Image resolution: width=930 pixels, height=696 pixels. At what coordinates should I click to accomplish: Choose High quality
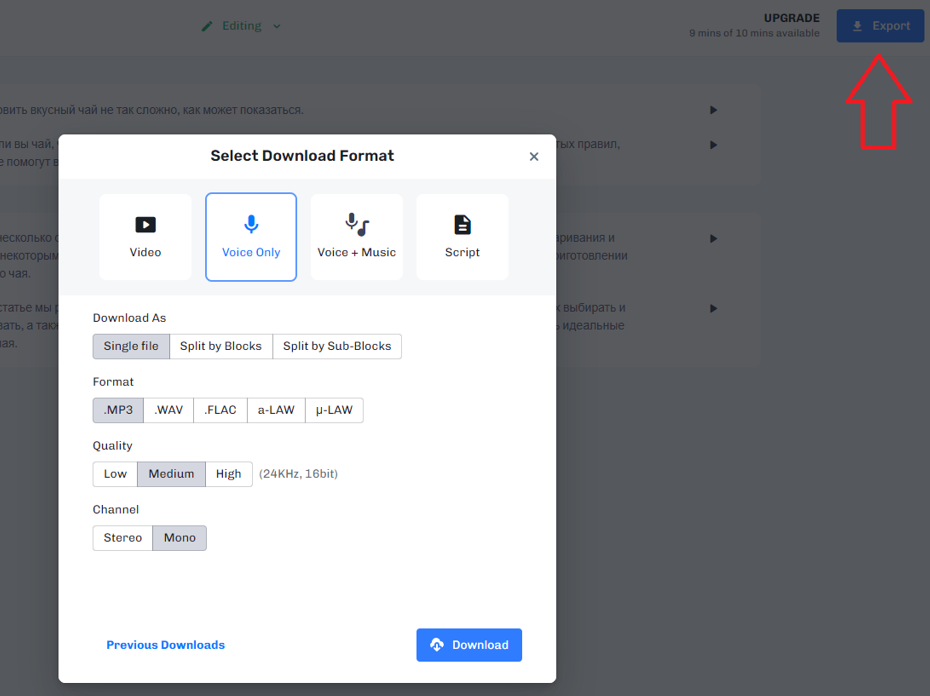click(x=228, y=474)
